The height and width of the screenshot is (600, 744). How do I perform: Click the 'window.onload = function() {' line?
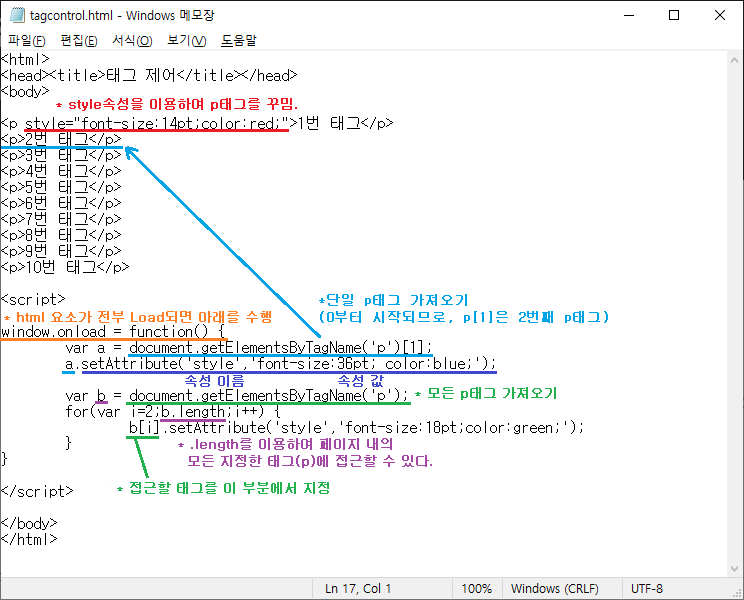[113, 332]
